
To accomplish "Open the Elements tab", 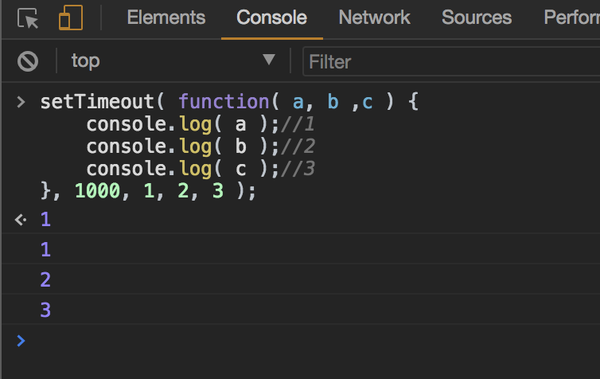I will (x=166, y=18).
